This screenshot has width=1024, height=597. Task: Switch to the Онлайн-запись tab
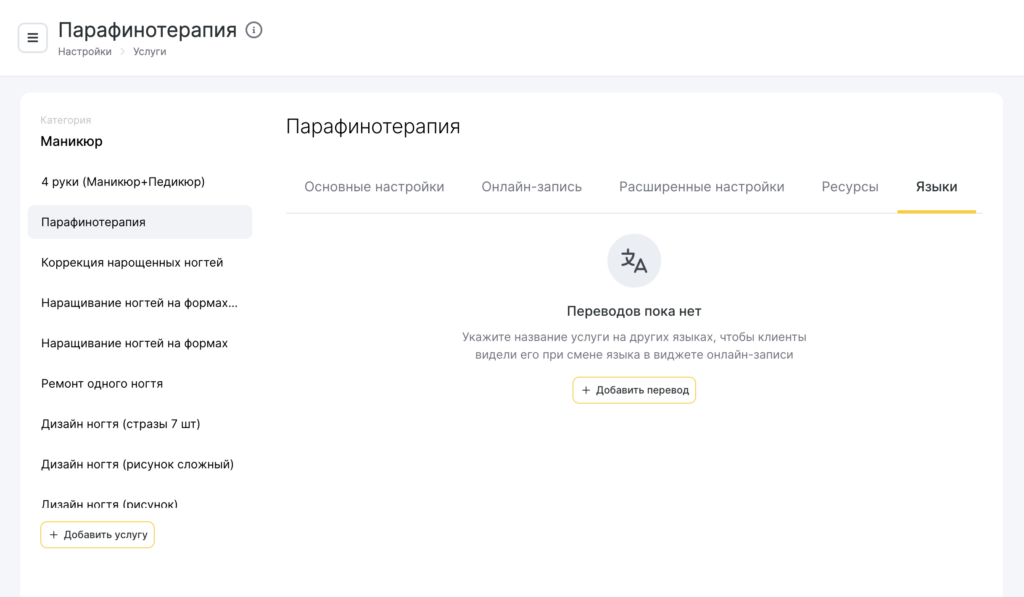[532, 187]
